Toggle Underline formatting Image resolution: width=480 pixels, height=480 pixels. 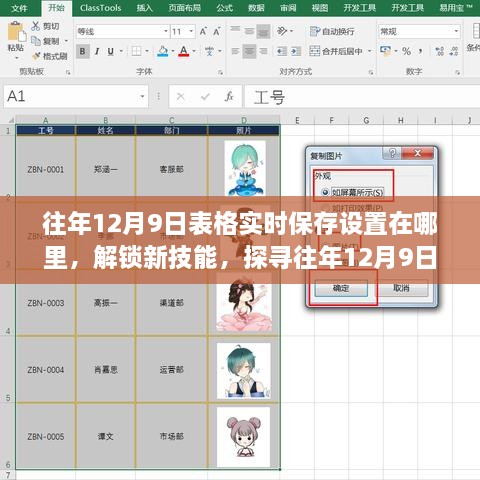(x=111, y=51)
